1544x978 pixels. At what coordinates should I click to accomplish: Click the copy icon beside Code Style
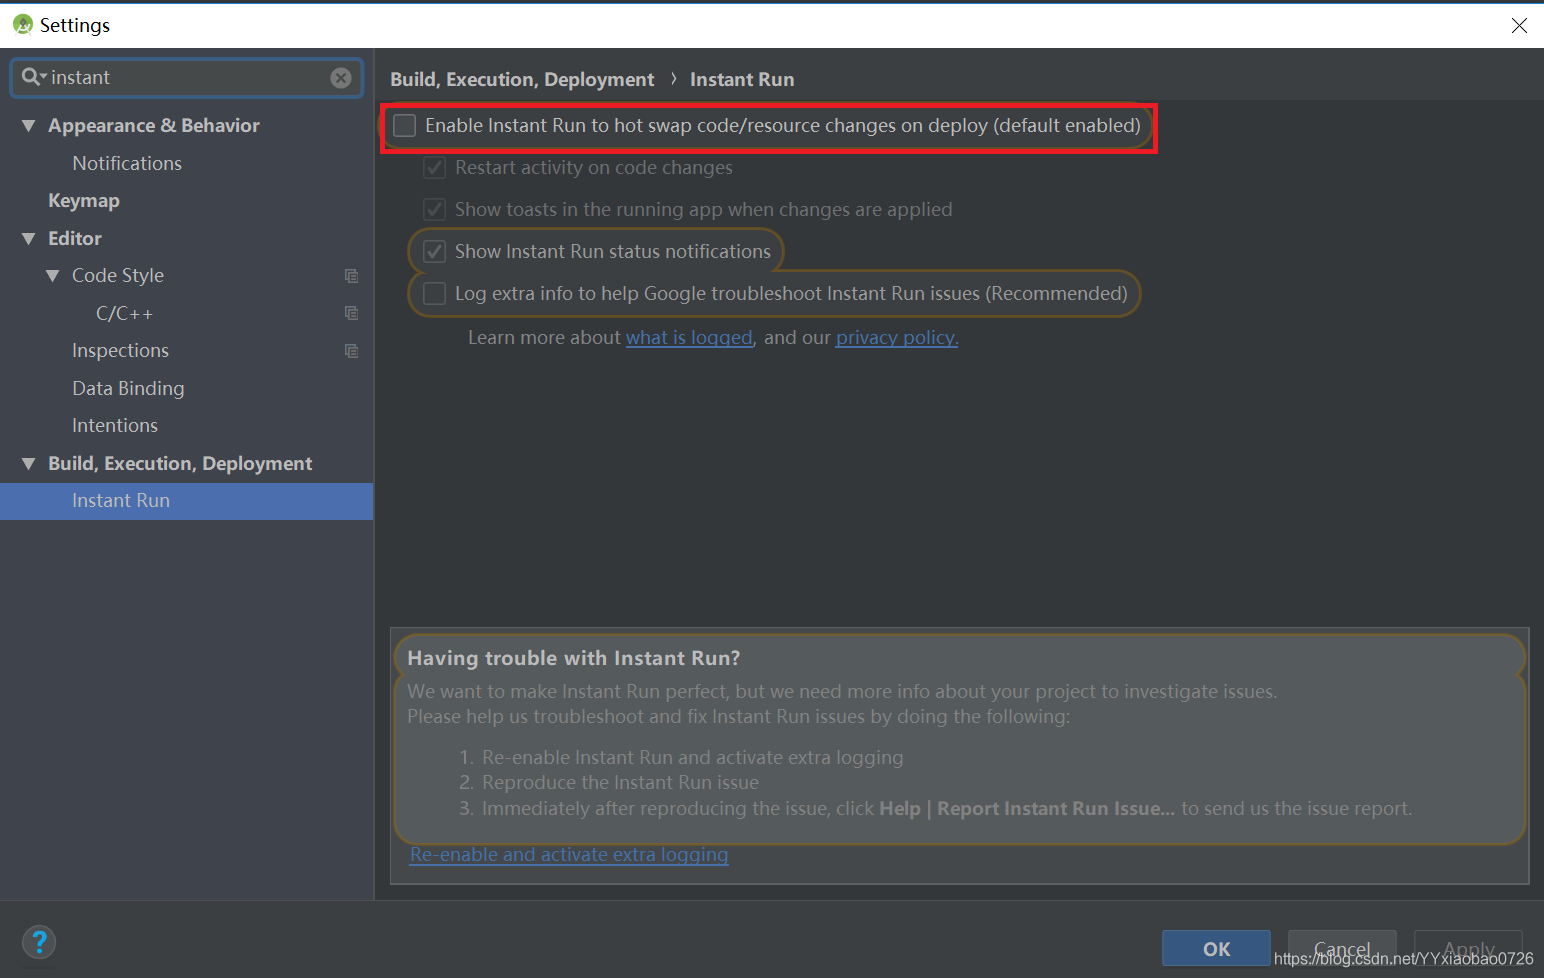(x=351, y=276)
